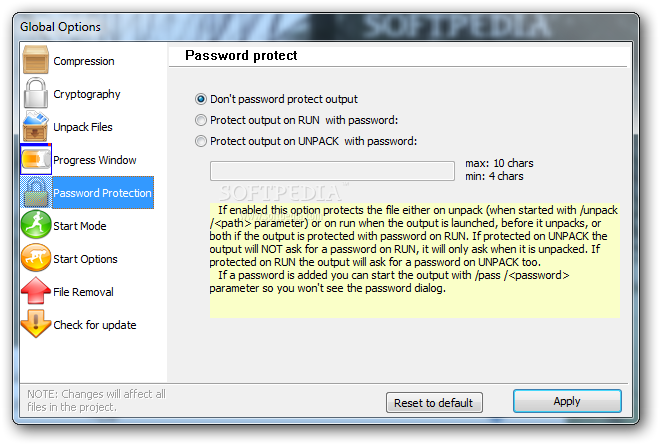660x445 pixels.
Task: Open the Start Mode green runner icon
Action: point(36,225)
